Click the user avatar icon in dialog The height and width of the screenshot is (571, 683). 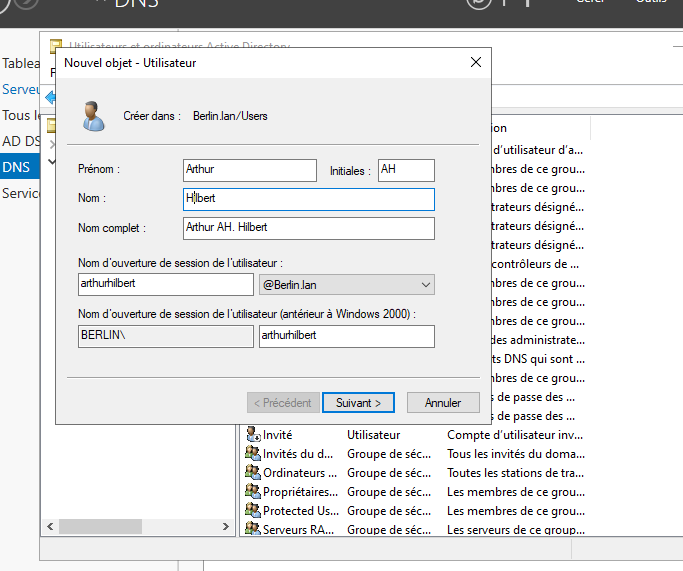coord(94,115)
